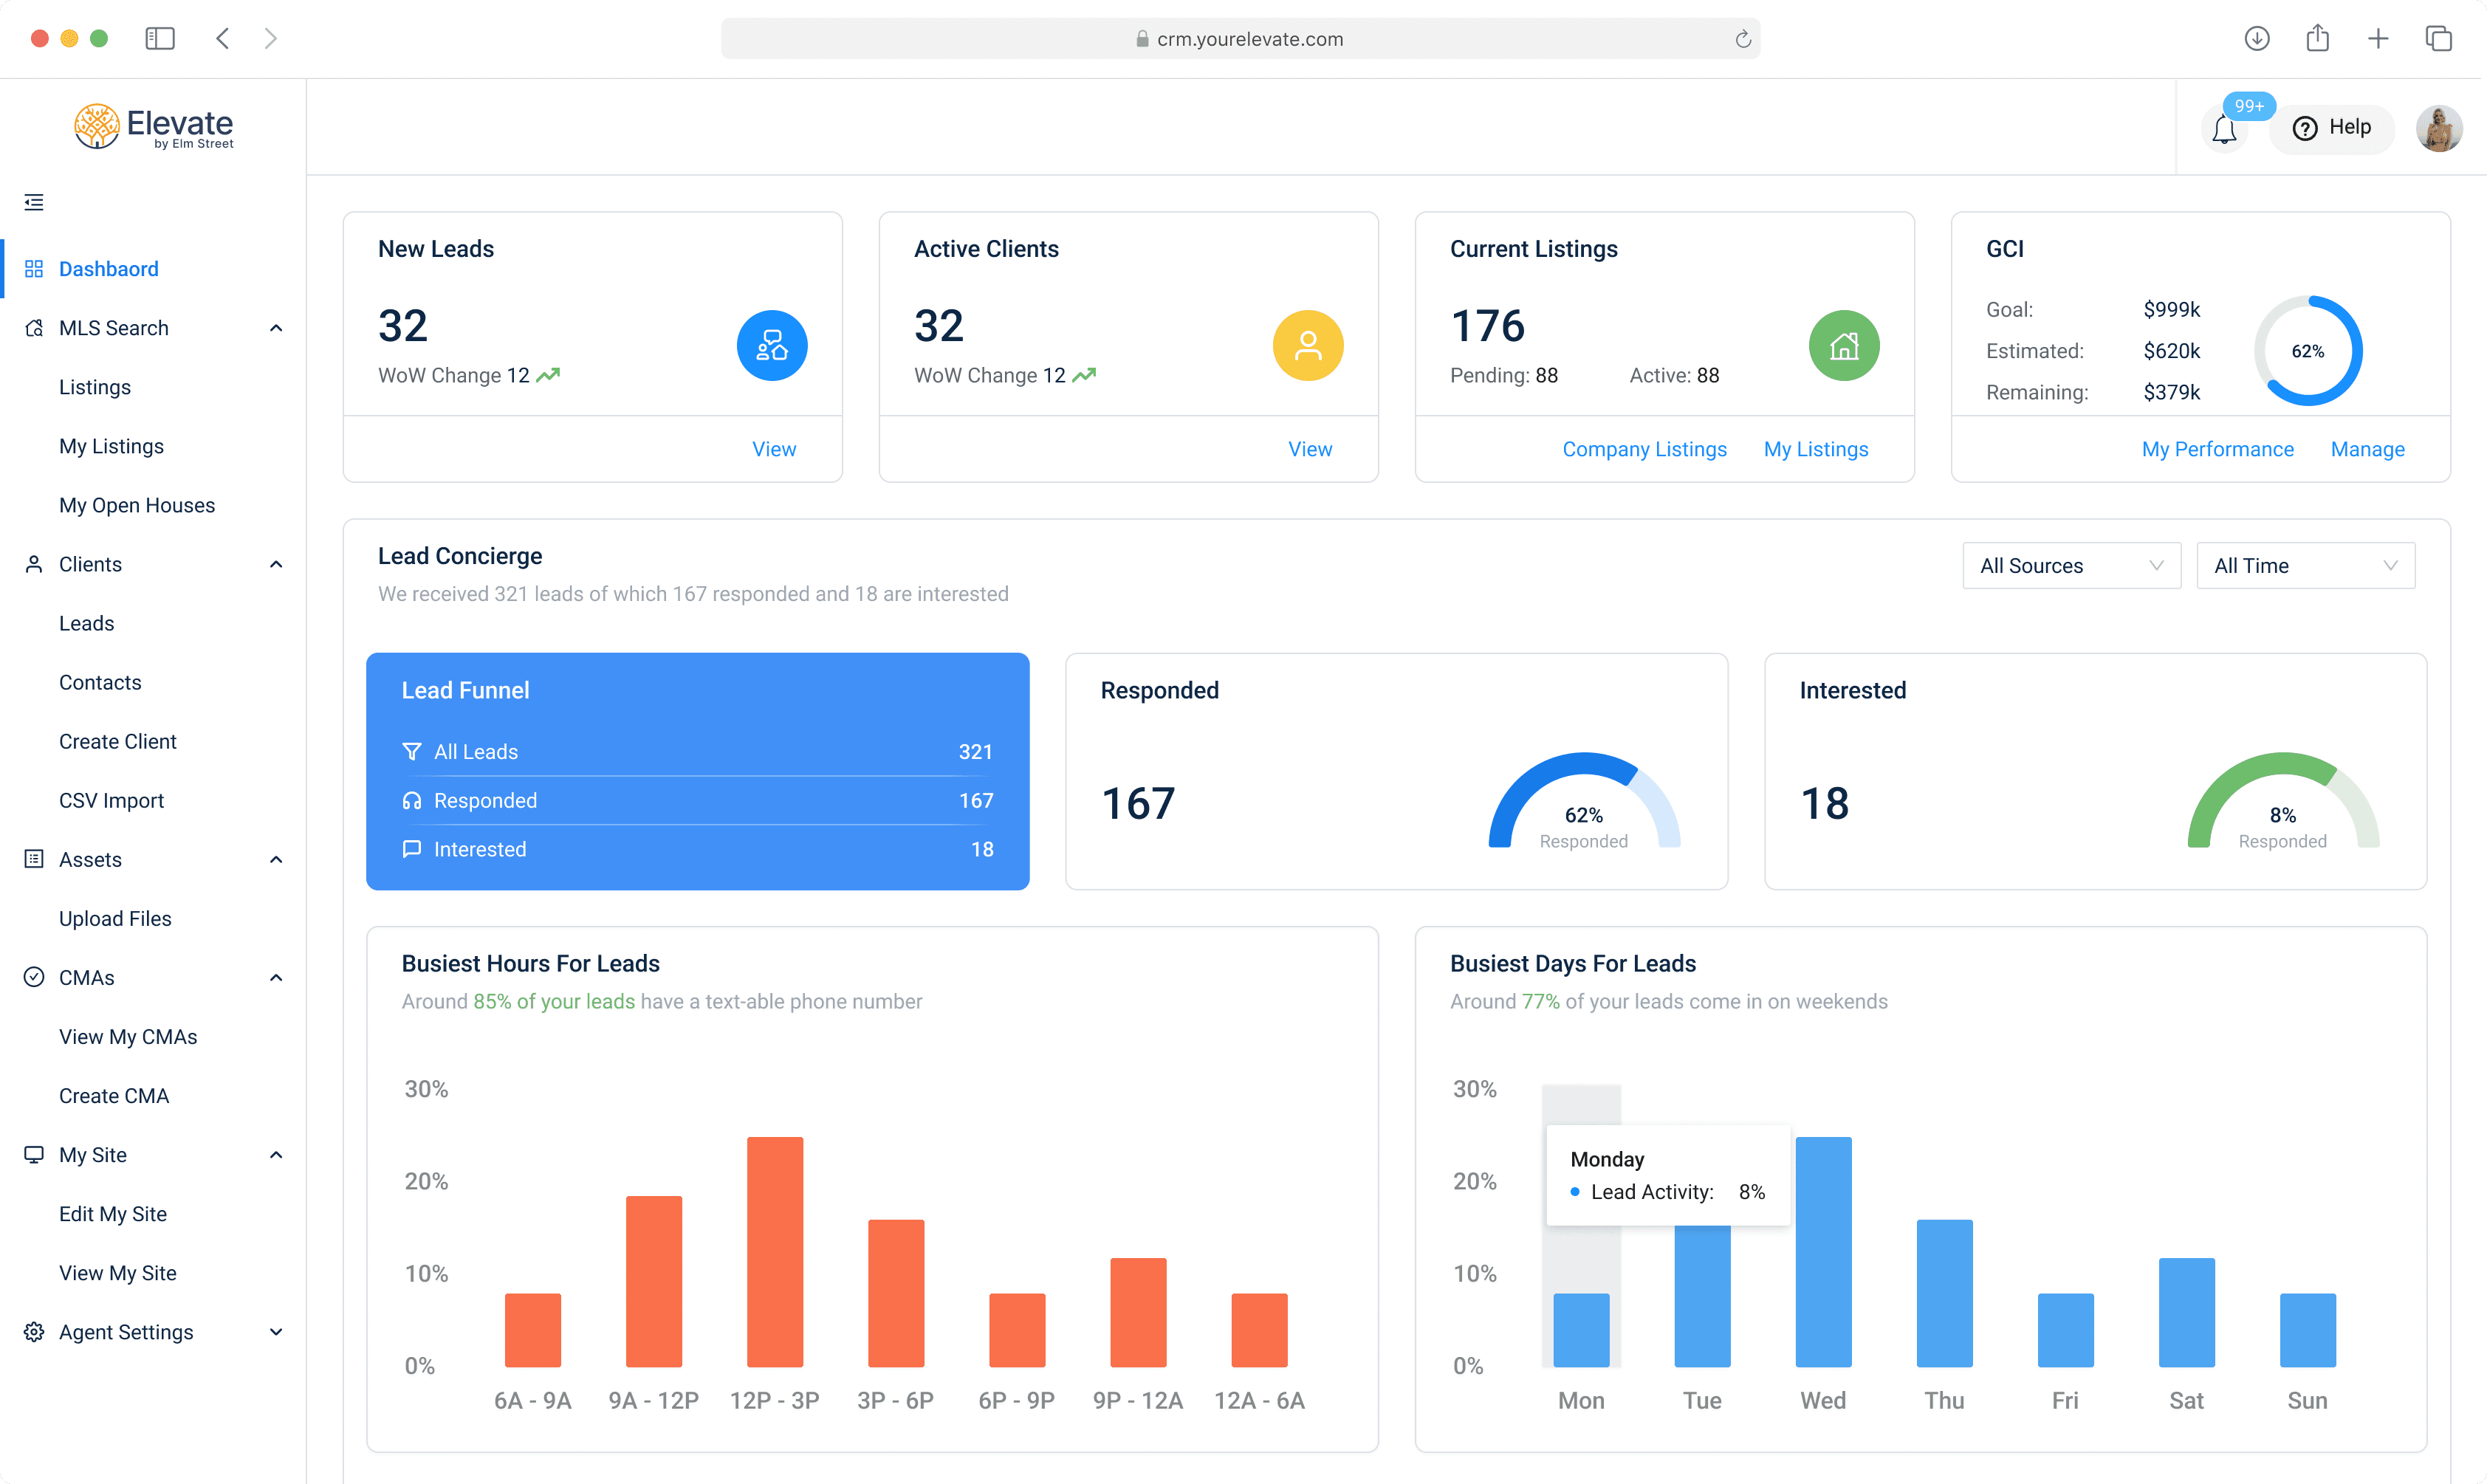The width and height of the screenshot is (2487, 1484).
Task: Open My Open Houses
Action: (137, 505)
